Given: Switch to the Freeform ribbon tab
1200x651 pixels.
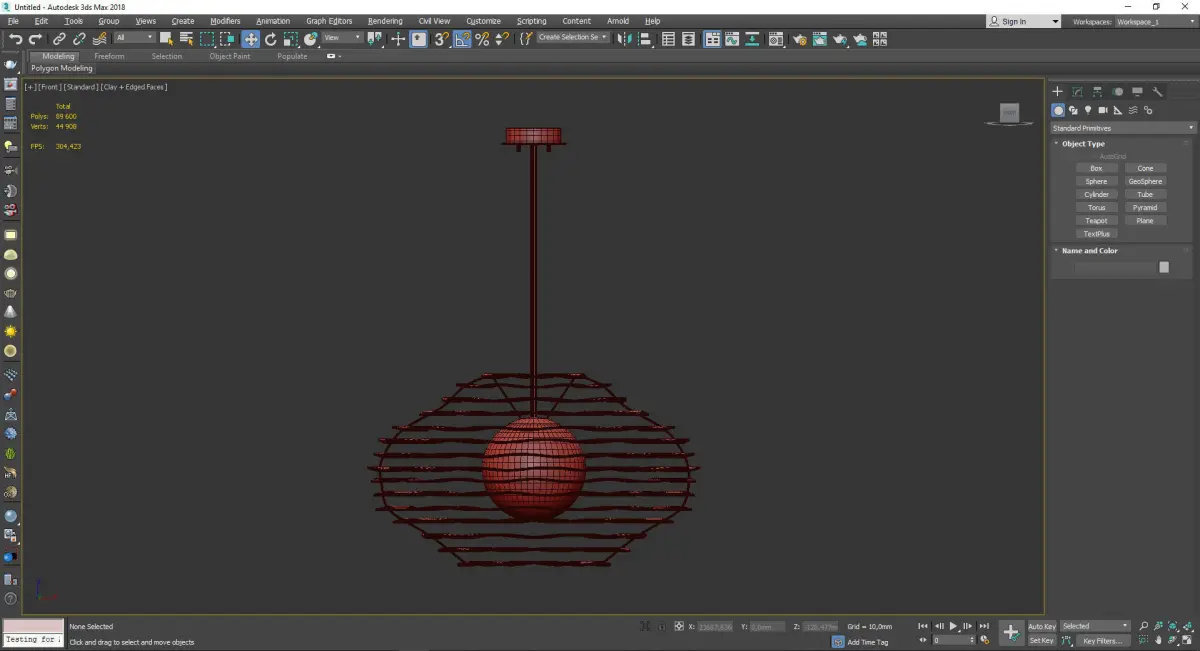Looking at the screenshot, I should (109, 56).
